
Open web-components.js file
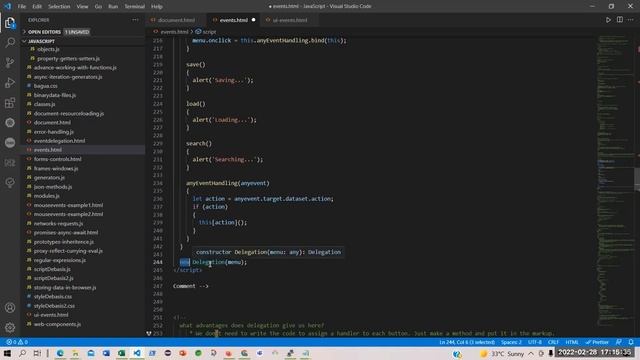point(57,324)
